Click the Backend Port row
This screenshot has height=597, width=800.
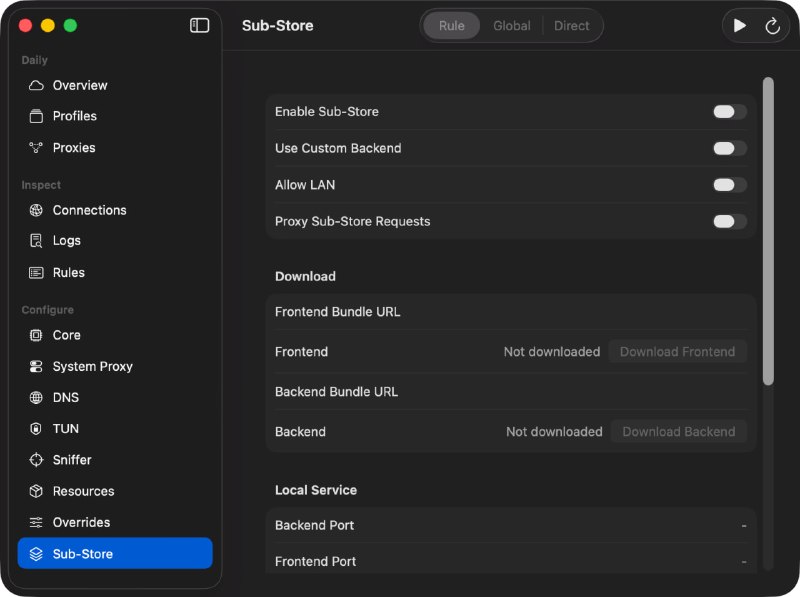point(511,526)
